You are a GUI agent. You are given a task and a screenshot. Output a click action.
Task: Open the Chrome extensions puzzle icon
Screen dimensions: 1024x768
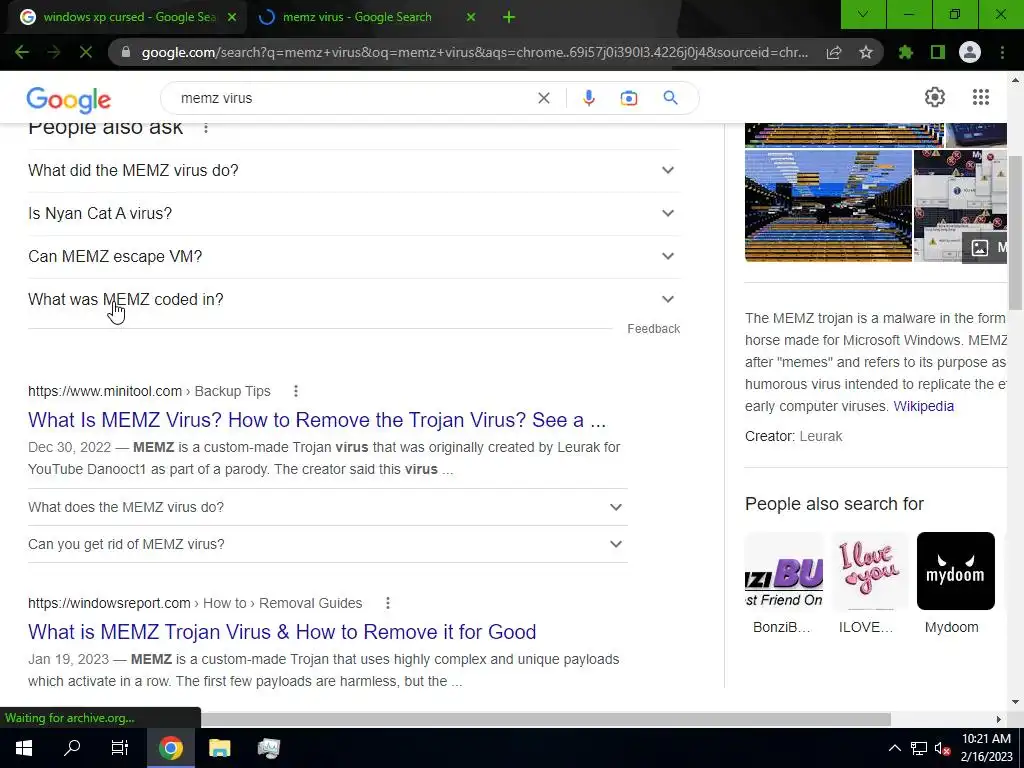905,52
